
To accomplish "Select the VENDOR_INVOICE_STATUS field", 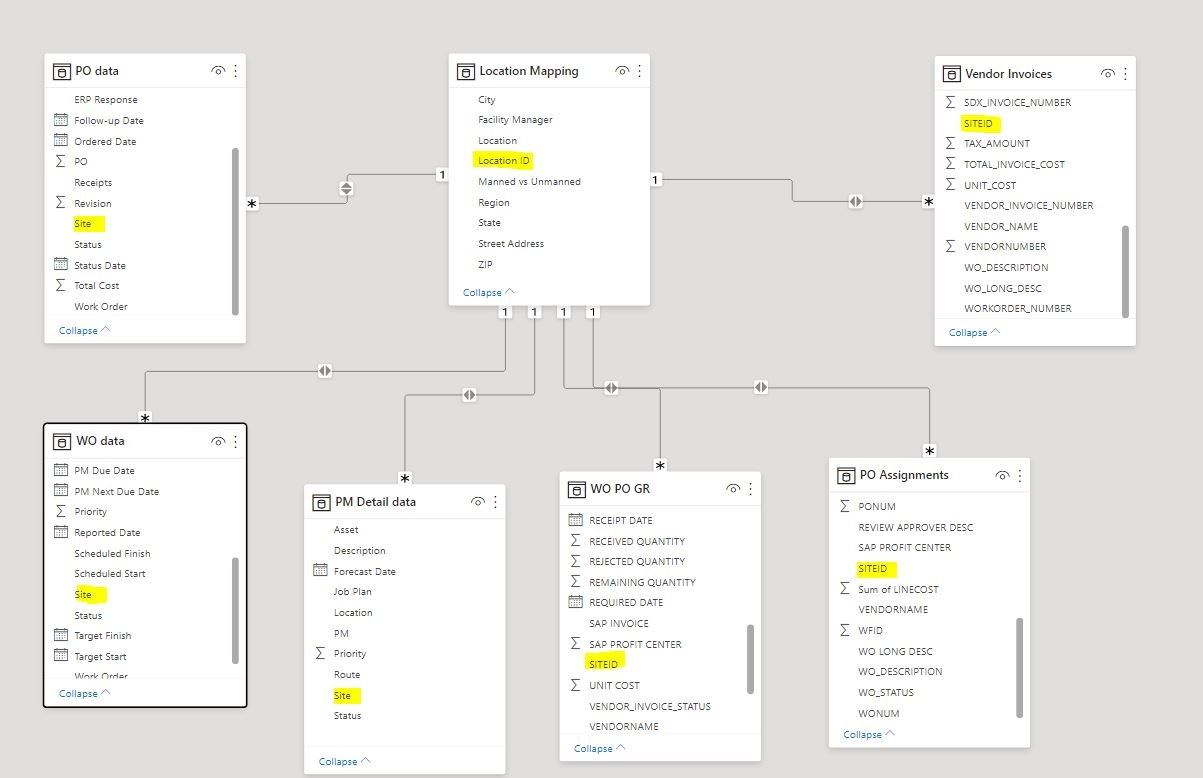I will point(650,706).
